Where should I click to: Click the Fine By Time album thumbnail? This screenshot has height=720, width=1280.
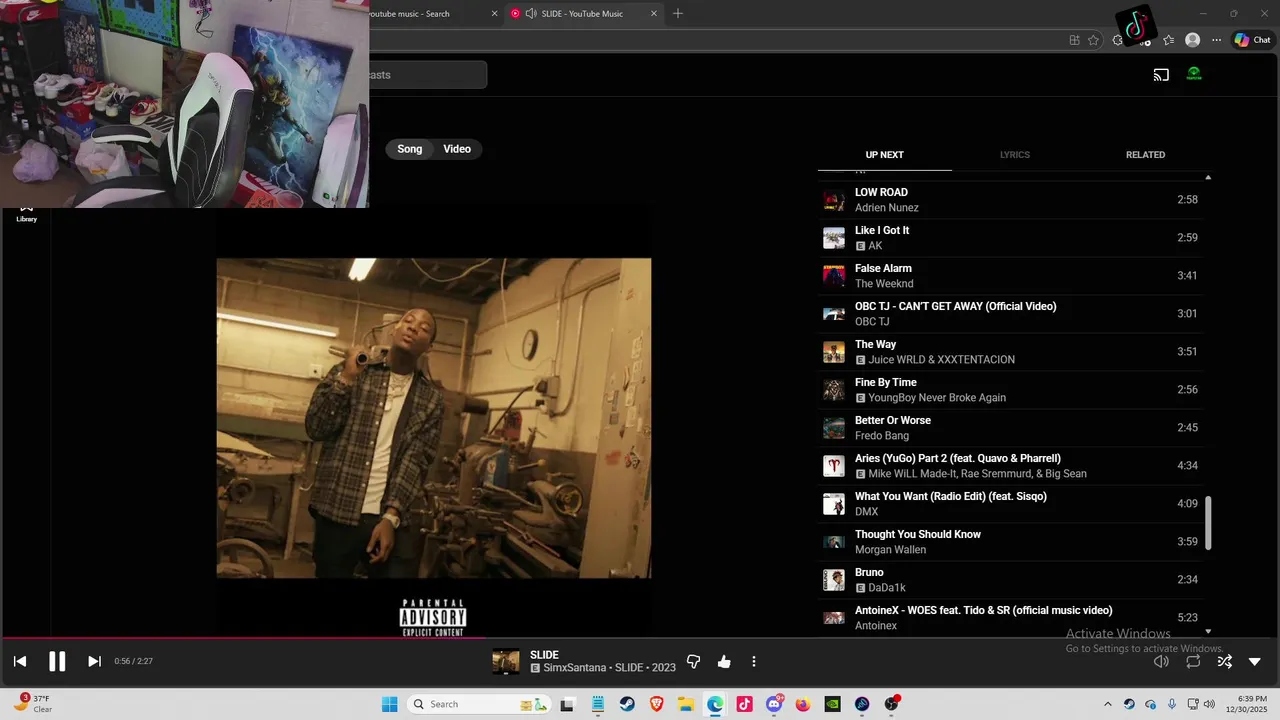pyautogui.click(x=834, y=390)
